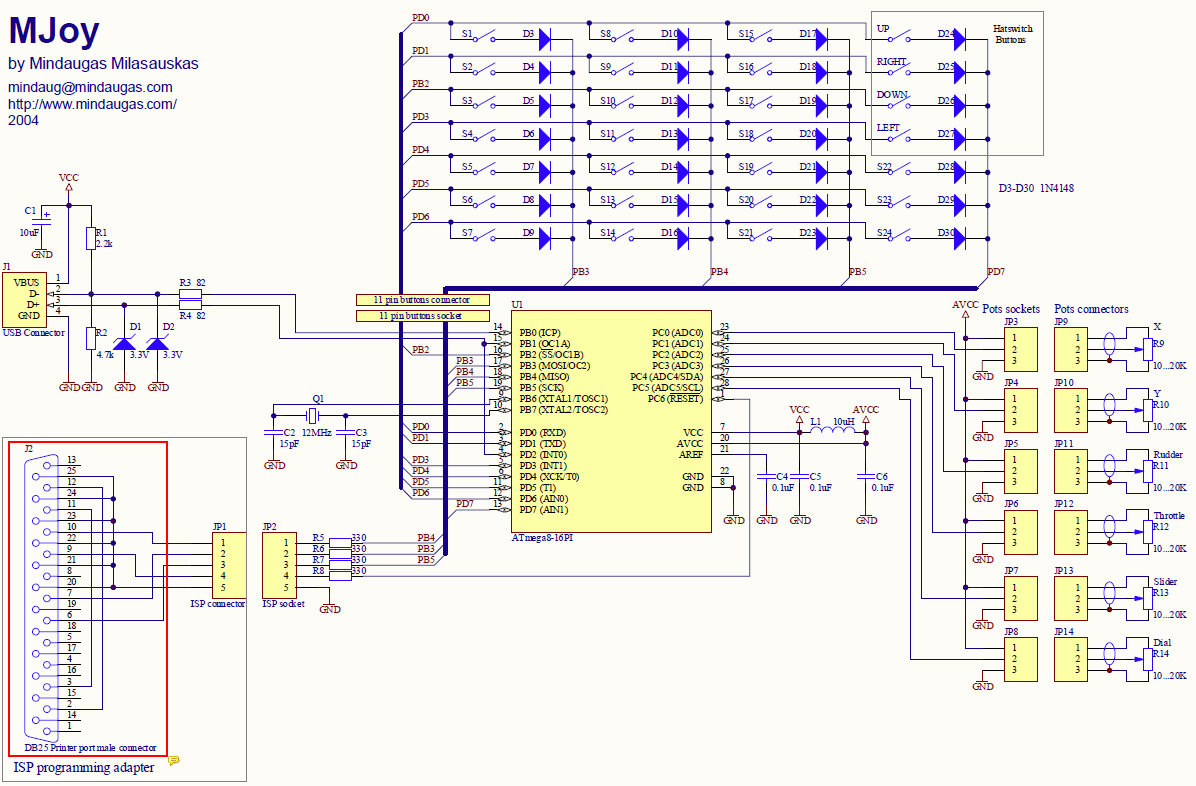Select the Q1 12MHz crystal symbol

(x=312, y=415)
